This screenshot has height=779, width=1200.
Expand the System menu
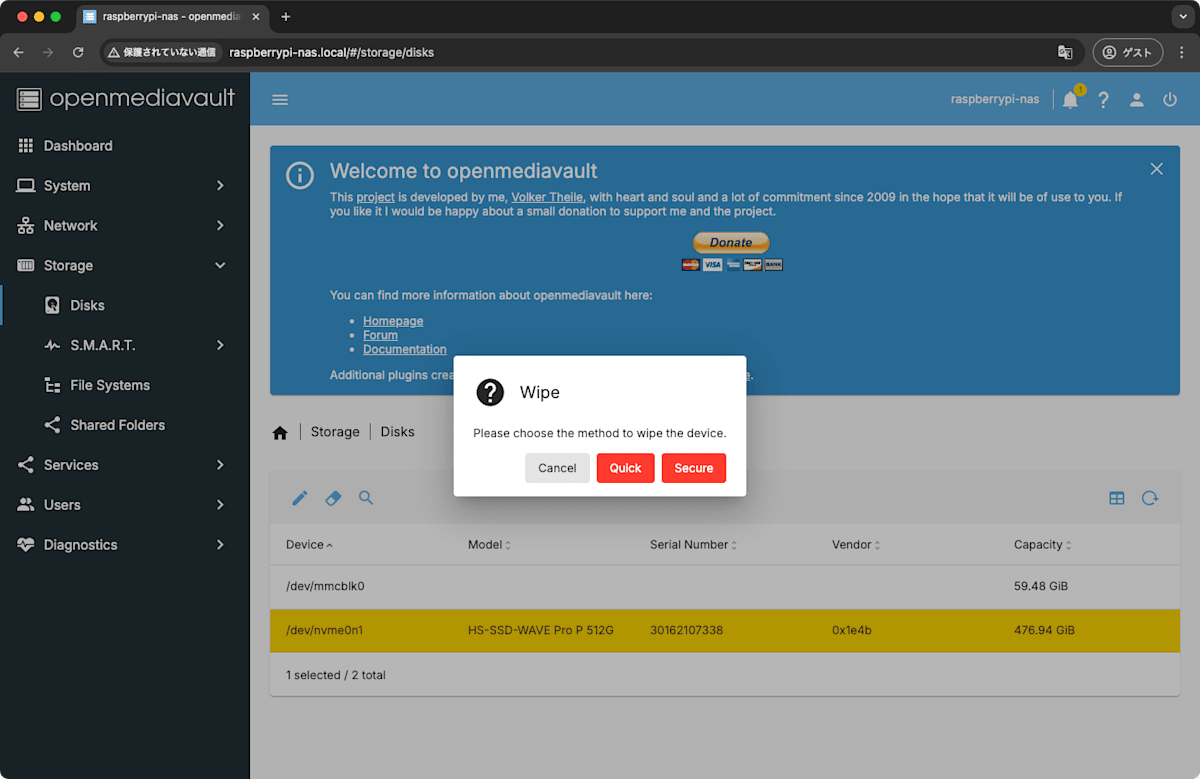(124, 186)
